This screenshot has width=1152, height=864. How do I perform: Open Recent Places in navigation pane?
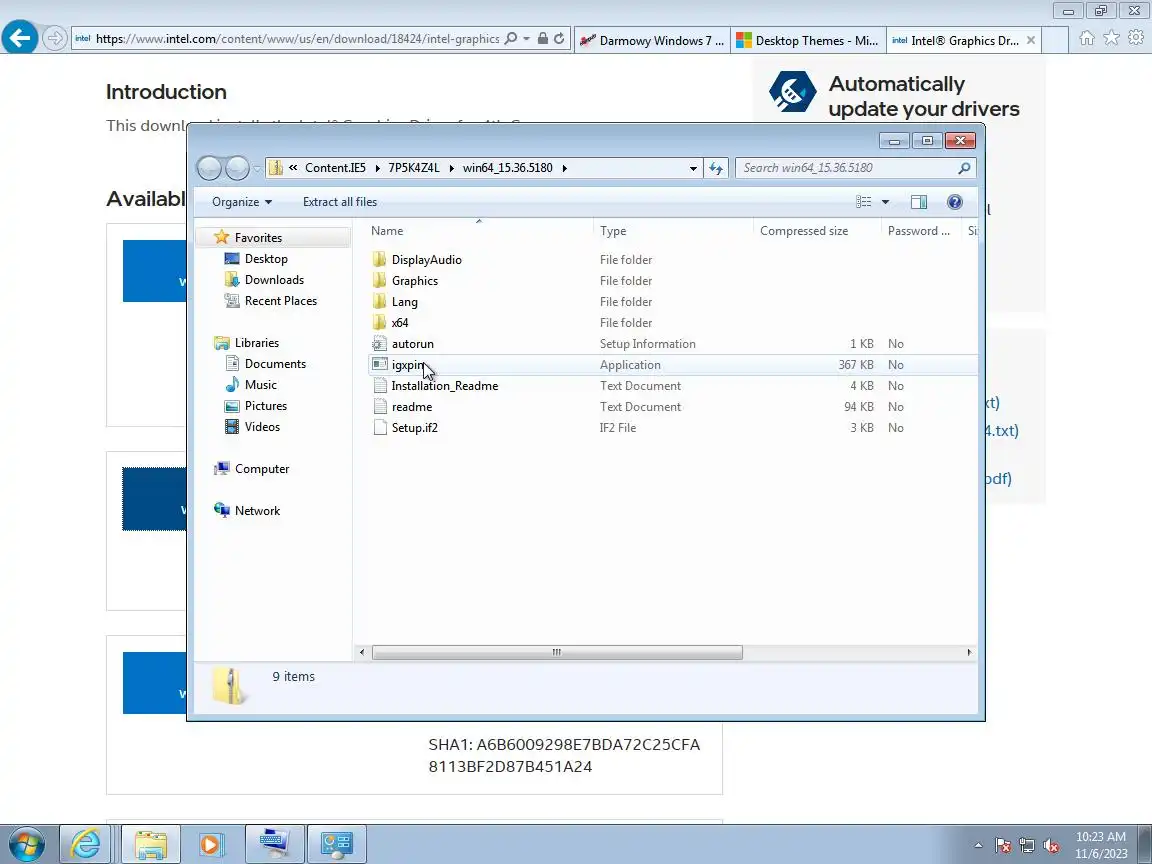coord(281,300)
